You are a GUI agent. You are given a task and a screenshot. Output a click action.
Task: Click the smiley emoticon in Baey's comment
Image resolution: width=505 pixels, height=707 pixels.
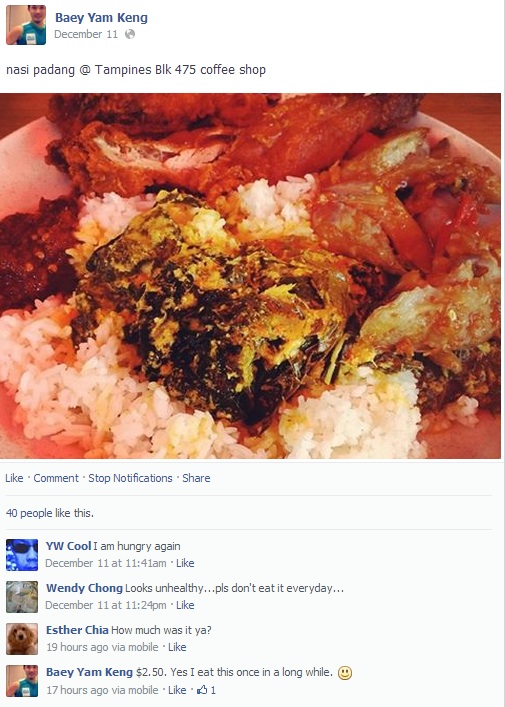(x=345, y=673)
